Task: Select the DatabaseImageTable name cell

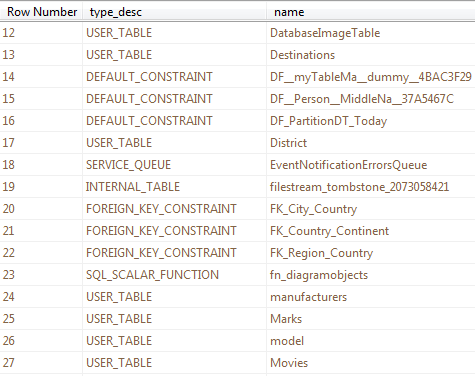Action: [x=371, y=33]
